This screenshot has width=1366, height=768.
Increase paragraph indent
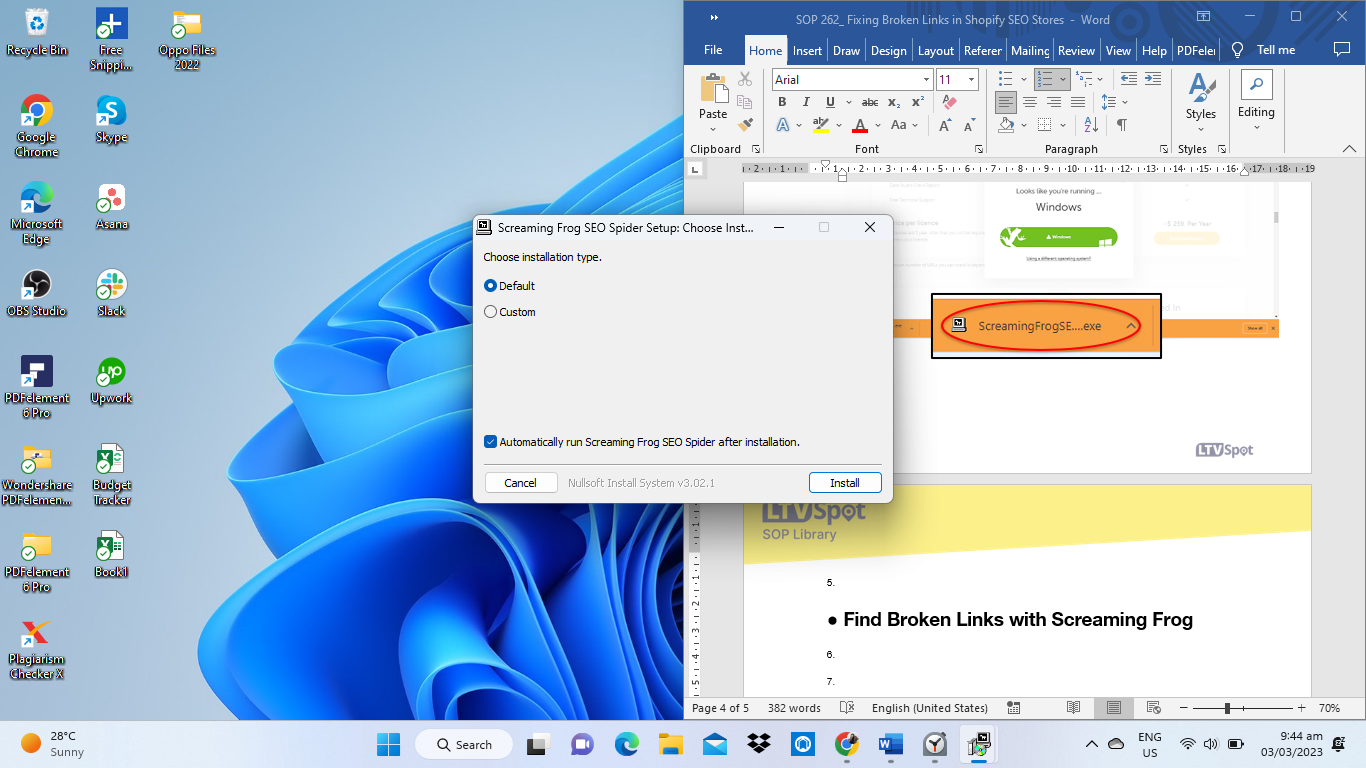pos(1154,79)
